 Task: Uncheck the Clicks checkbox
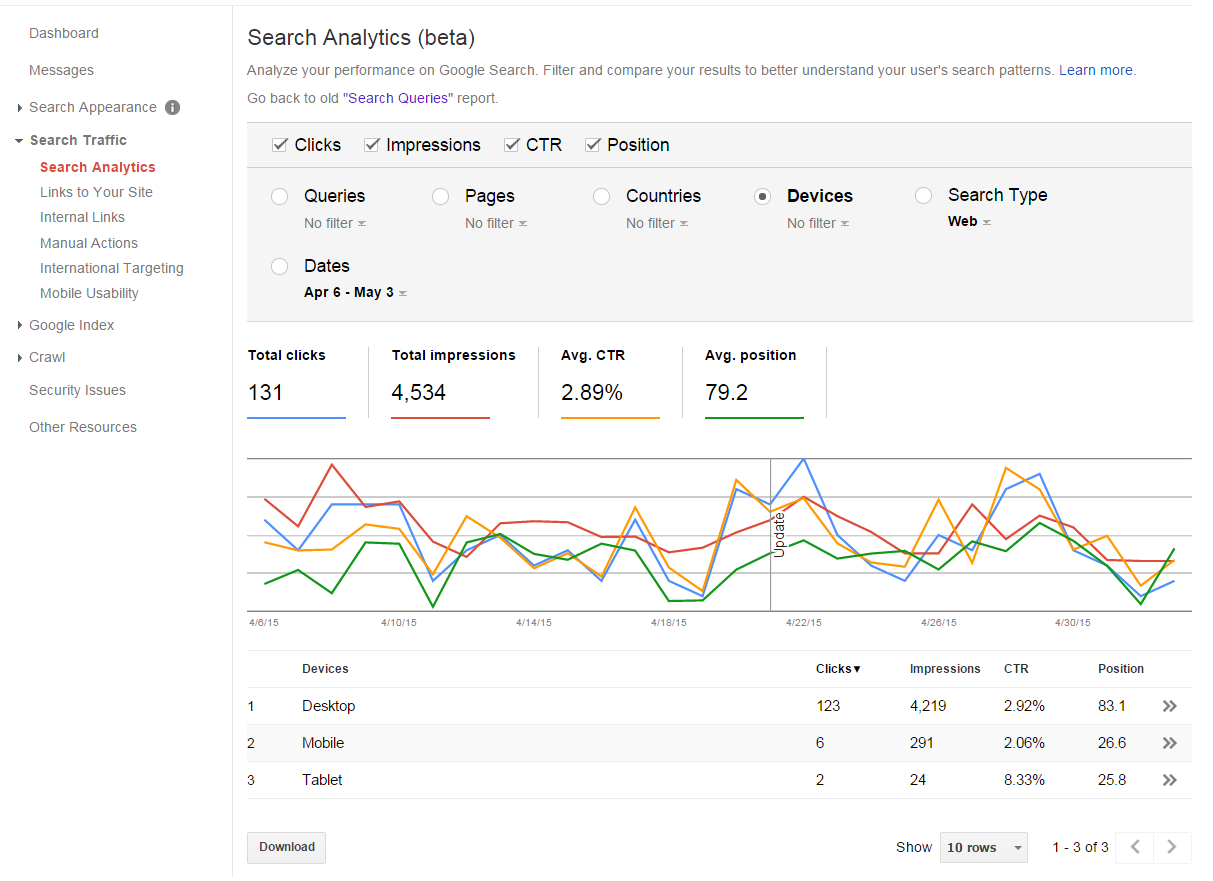[280, 145]
